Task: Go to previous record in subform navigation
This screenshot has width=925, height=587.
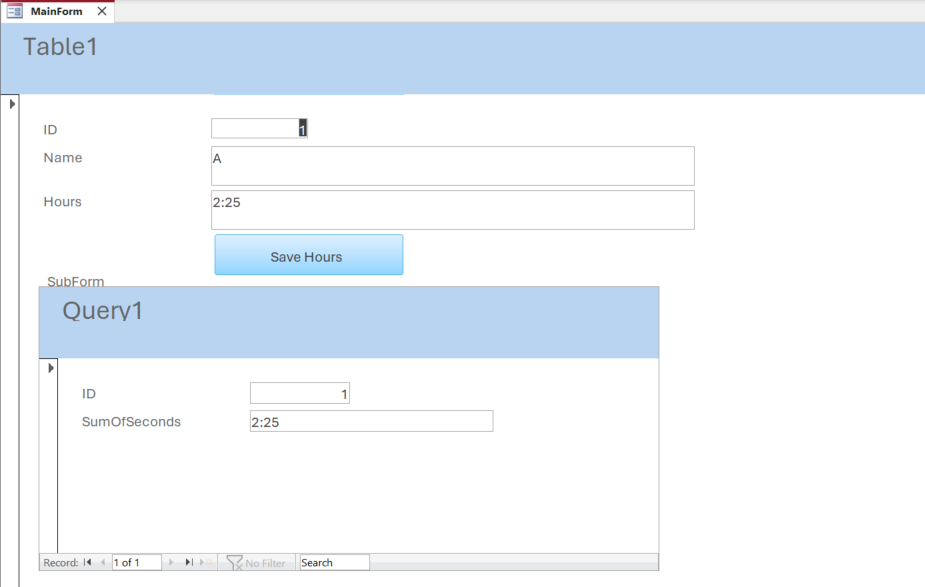Action: (103, 562)
